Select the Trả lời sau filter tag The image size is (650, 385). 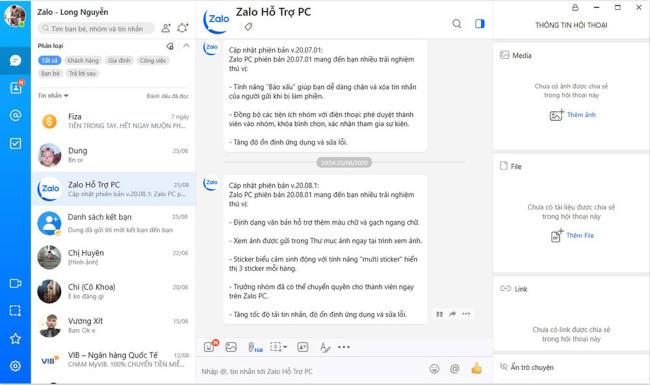pos(82,73)
